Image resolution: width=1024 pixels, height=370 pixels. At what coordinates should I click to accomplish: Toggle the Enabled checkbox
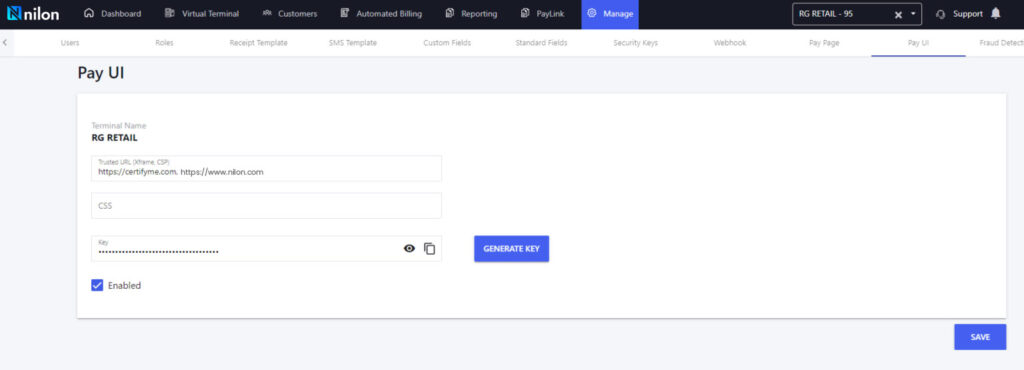(97, 285)
